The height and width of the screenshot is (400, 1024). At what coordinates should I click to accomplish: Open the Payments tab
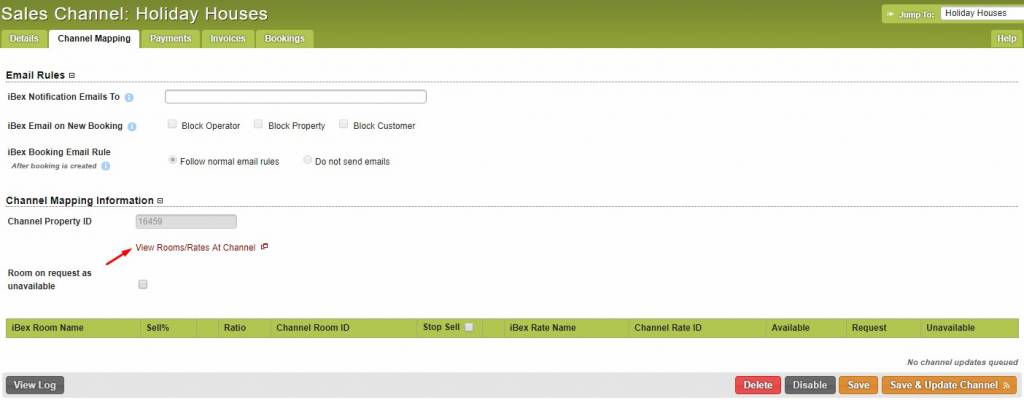coord(170,39)
